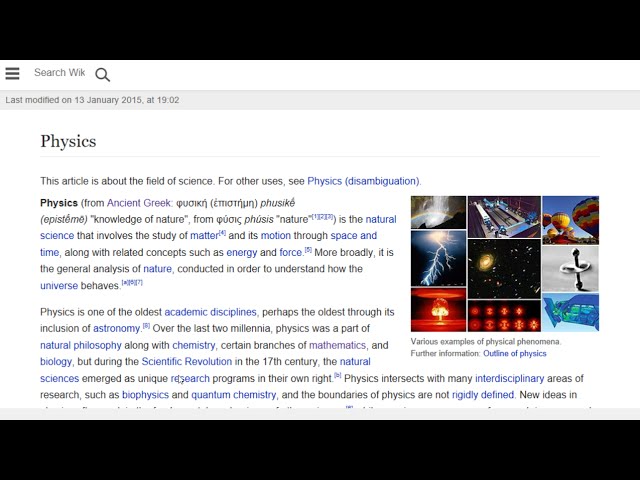Open the biophysics link

145,395
